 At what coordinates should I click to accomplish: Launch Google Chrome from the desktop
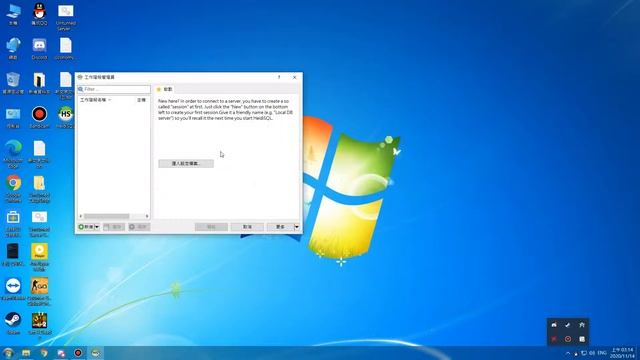(x=13, y=189)
